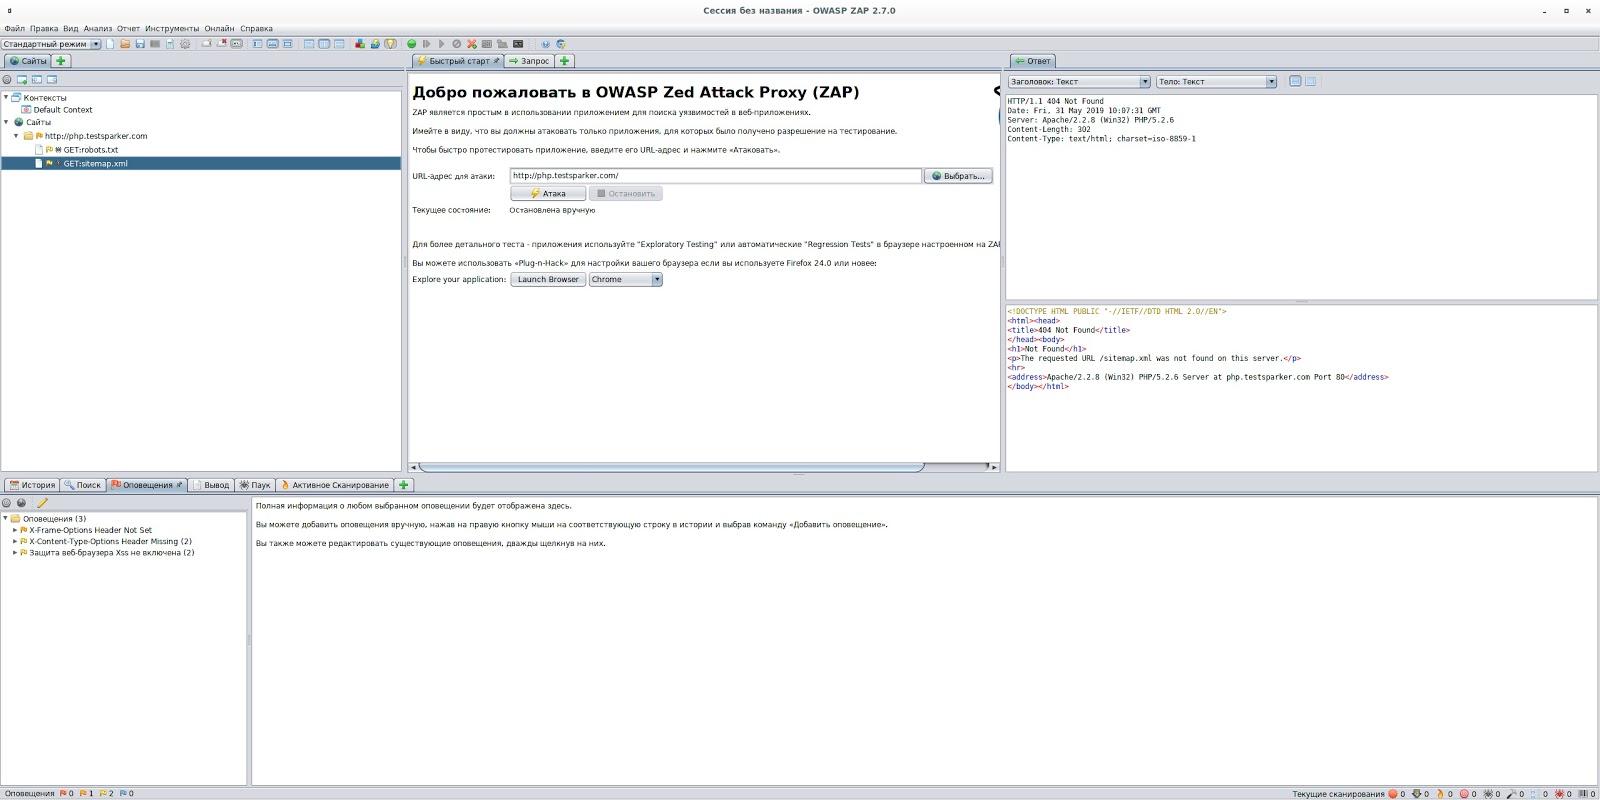Viewport: 1600px width, 800px height.
Task: Click the Chrome browser launch icon in toolbar
Action: click(560, 44)
